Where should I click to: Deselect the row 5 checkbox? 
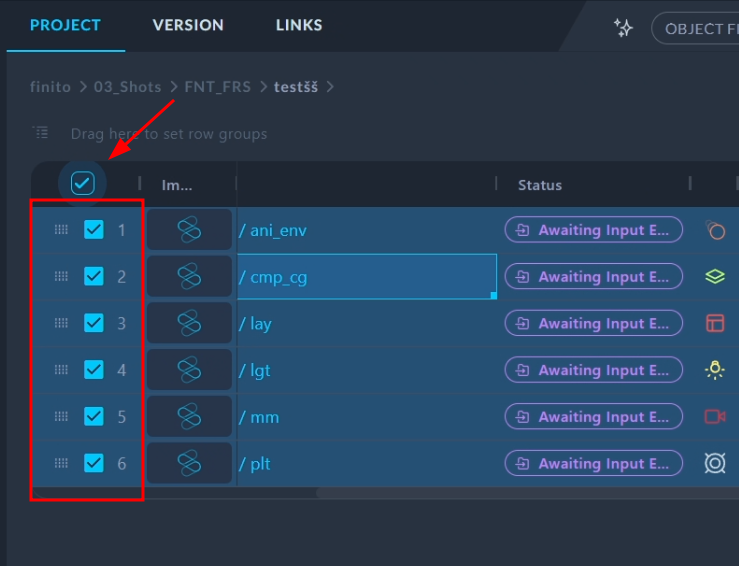point(94,416)
